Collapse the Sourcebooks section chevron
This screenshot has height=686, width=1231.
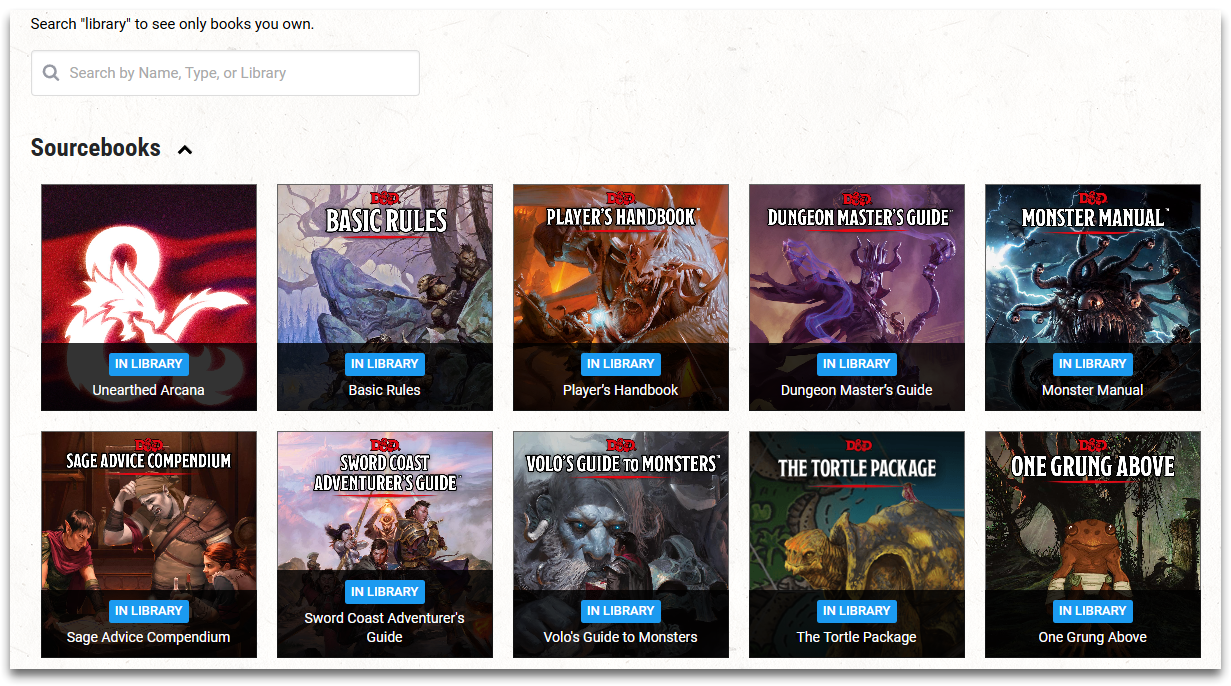185,150
